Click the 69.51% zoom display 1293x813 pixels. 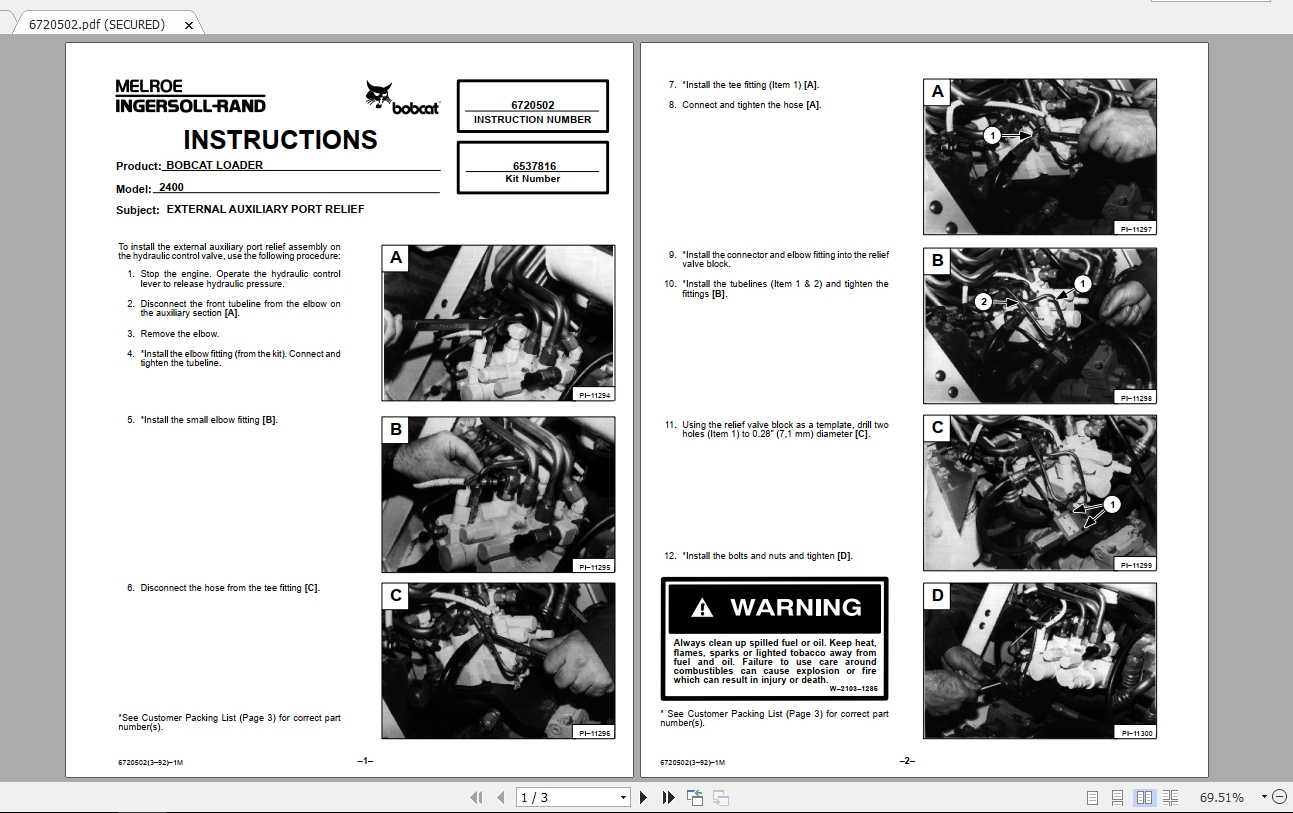point(1222,797)
